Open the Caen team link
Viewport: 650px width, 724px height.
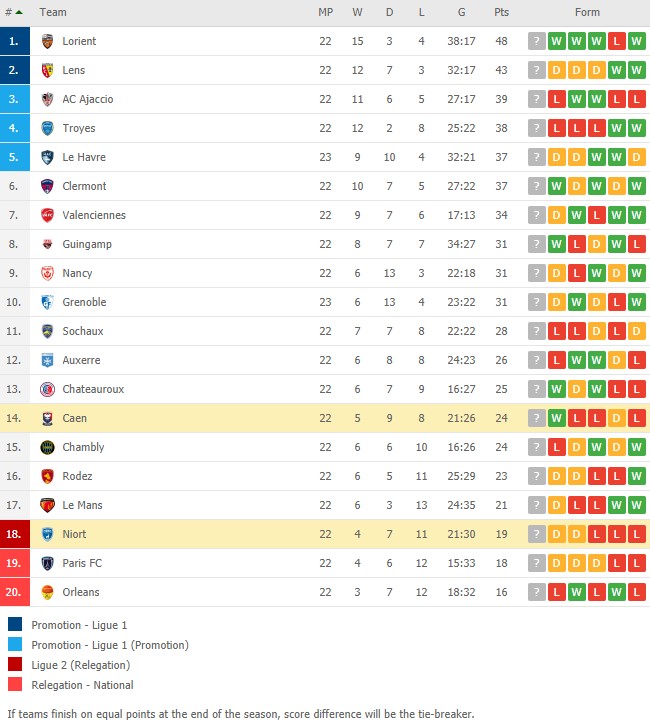click(x=74, y=418)
